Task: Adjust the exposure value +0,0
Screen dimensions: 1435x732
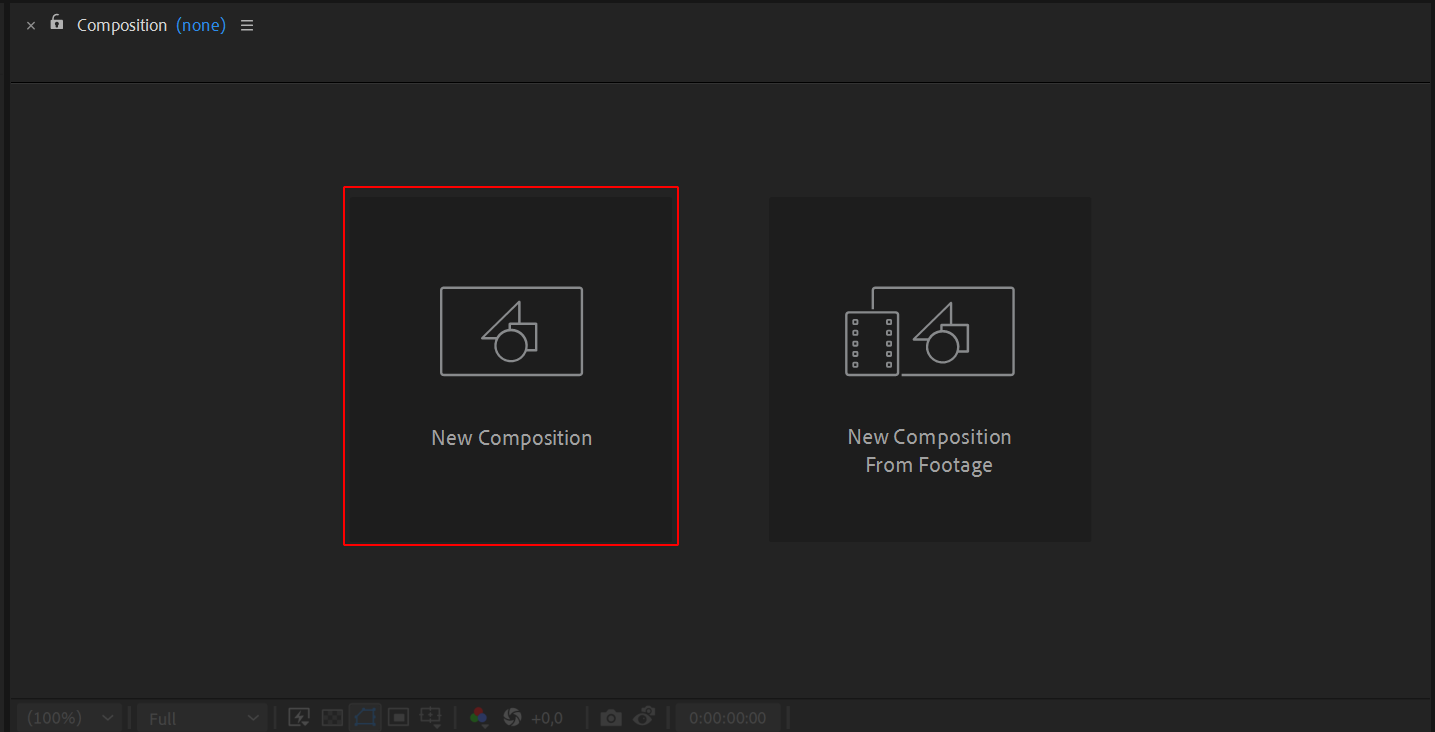Action: (547, 718)
